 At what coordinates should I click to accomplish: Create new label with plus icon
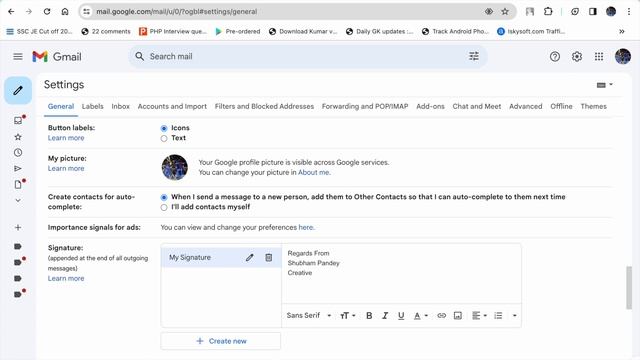tap(18, 227)
